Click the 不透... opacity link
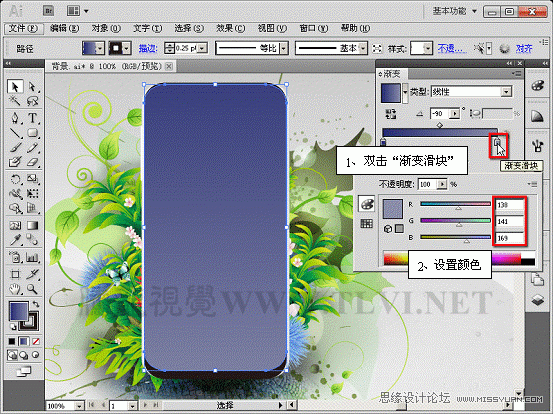This screenshot has height=414, width=553. tap(451, 48)
